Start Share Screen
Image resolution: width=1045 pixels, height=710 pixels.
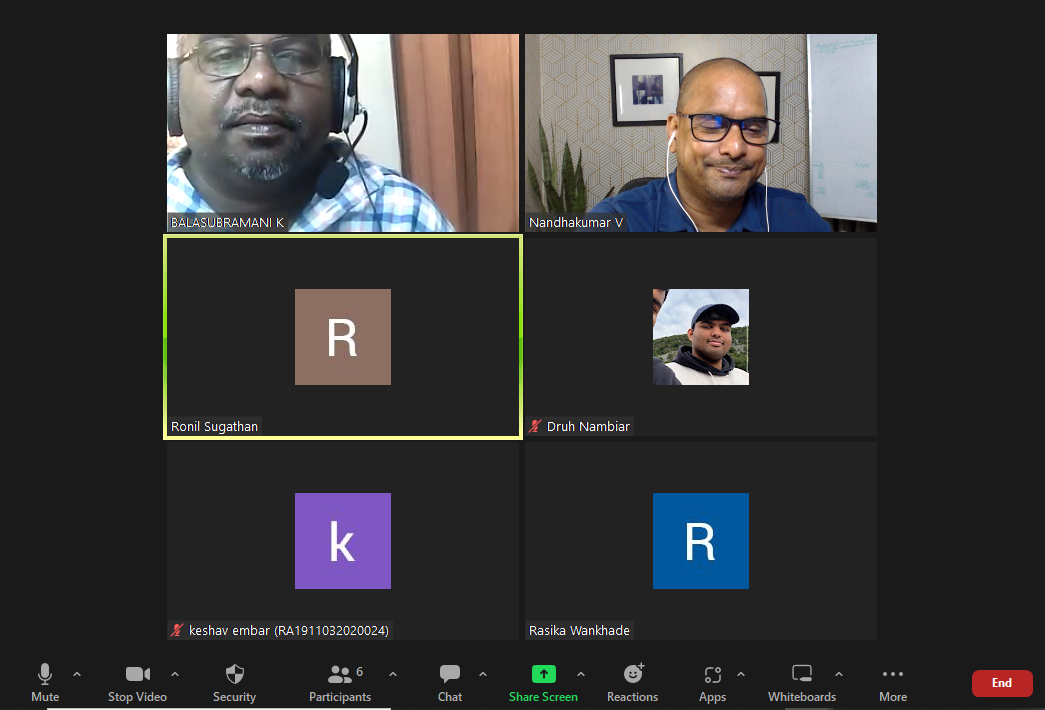point(543,683)
